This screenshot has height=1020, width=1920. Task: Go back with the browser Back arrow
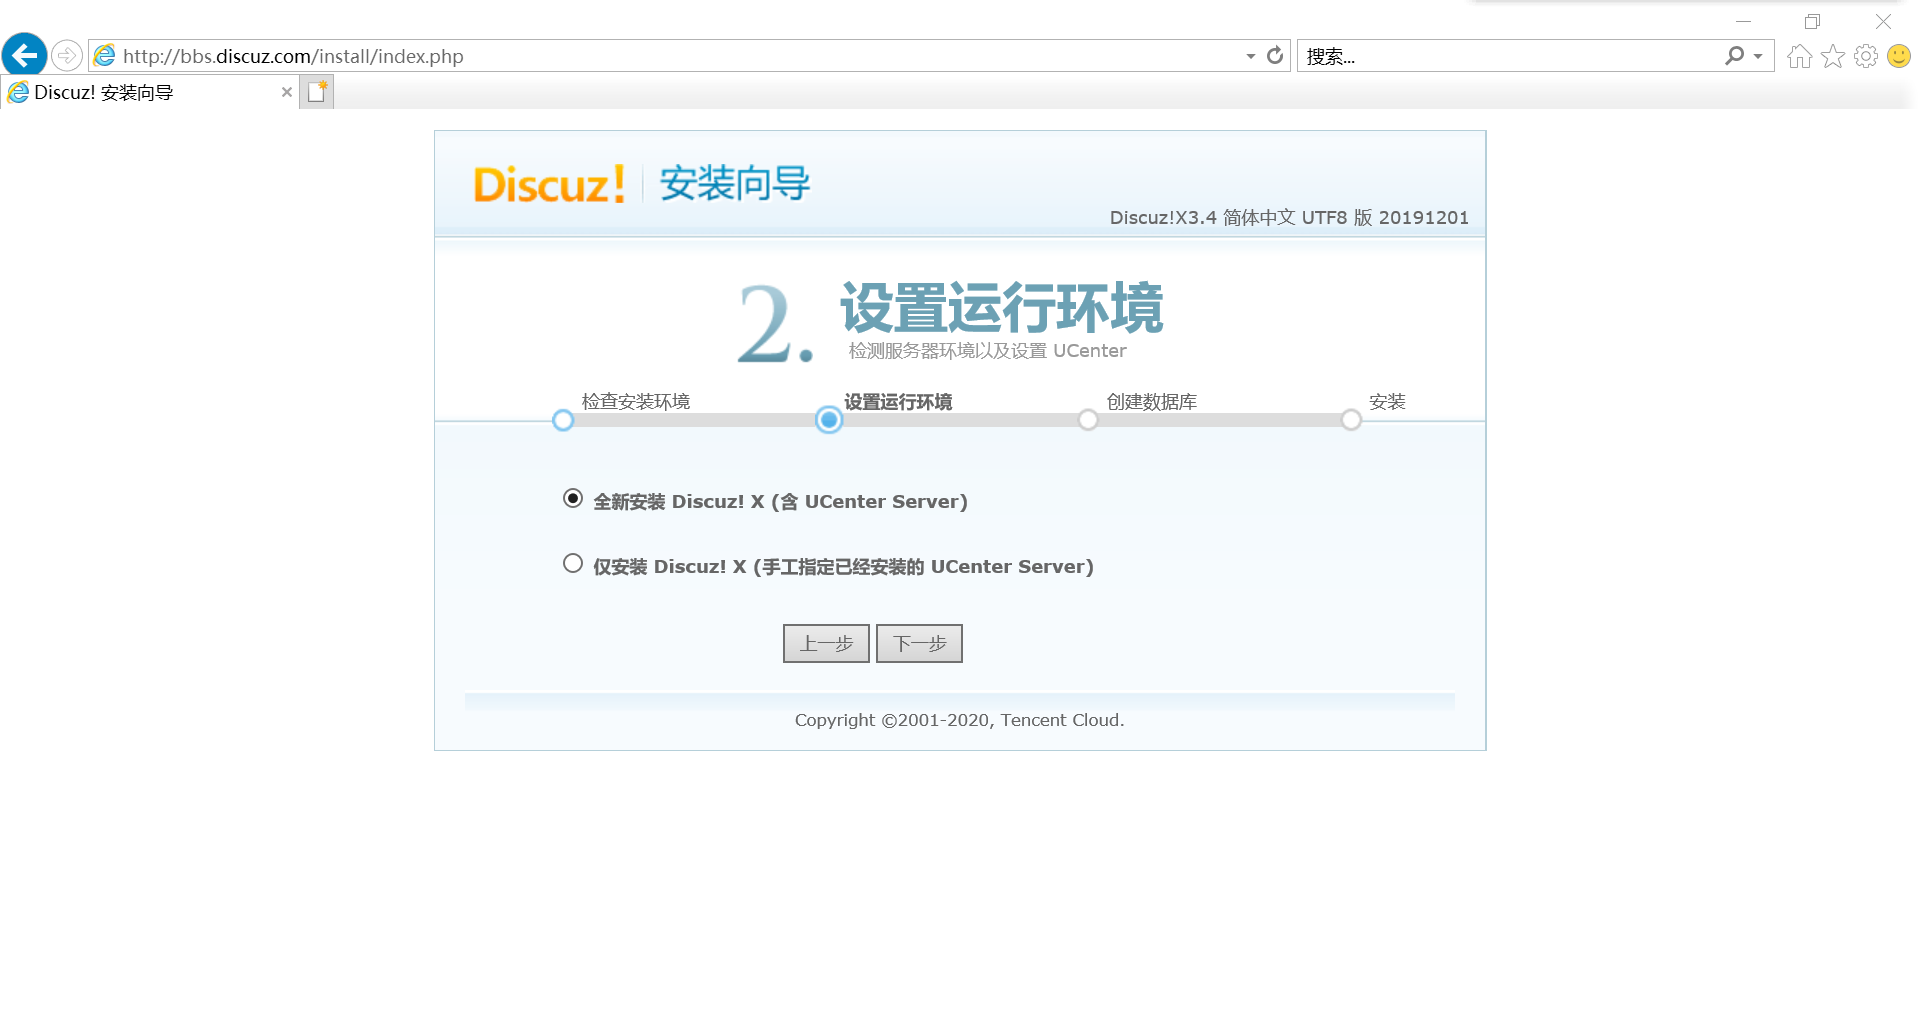(x=24, y=55)
